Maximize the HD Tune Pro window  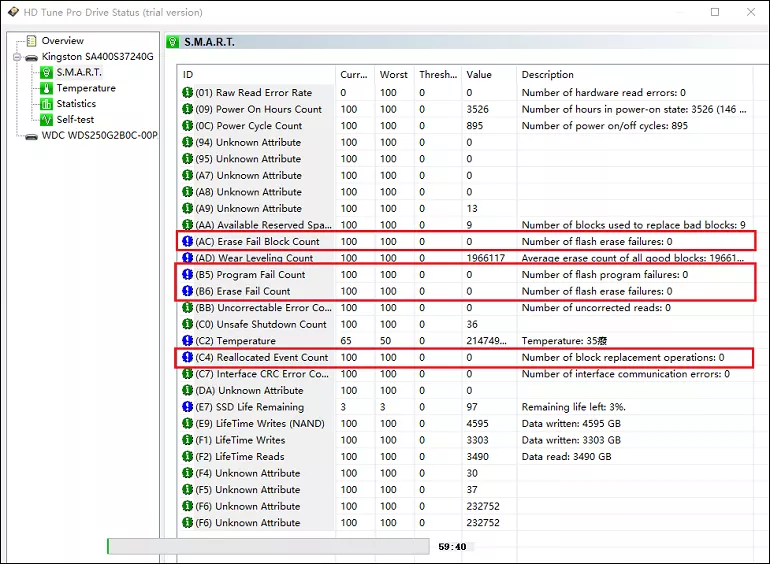pyautogui.click(x=715, y=12)
